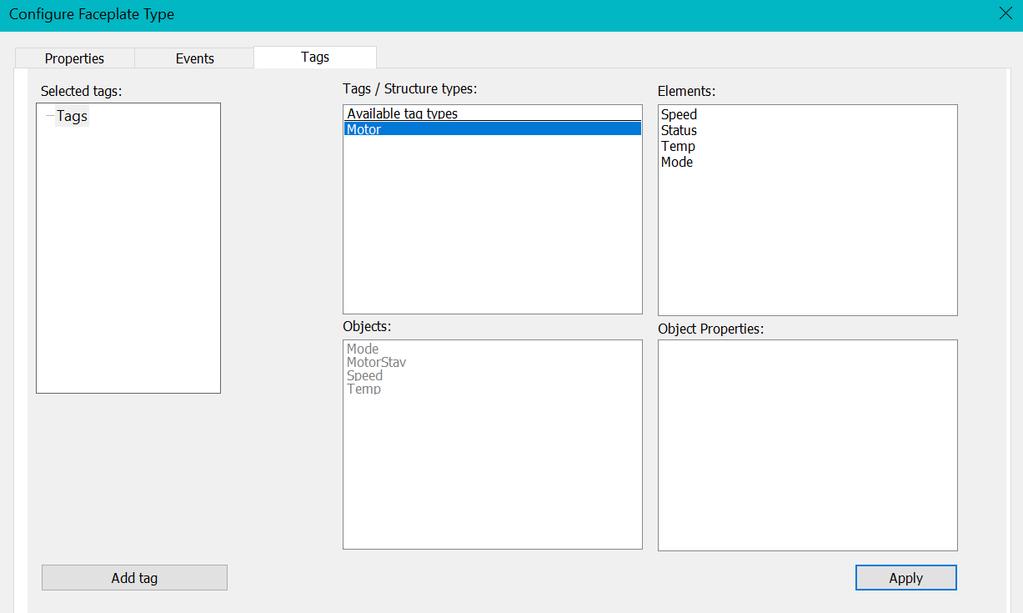Image resolution: width=1023 pixels, height=613 pixels.
Task: Choose MotorStav in the Objects list
Action: tap(376, 362)
